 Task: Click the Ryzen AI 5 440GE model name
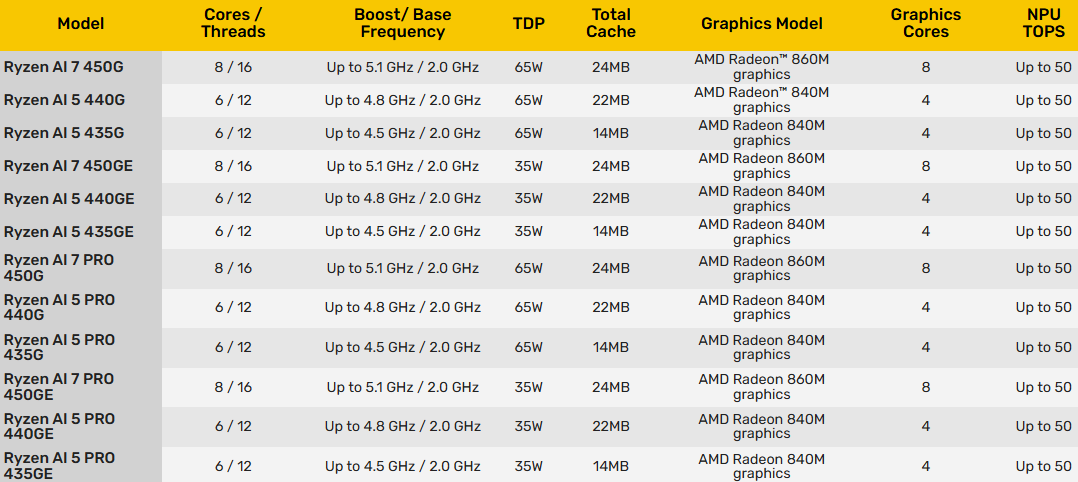click(69, 199)
